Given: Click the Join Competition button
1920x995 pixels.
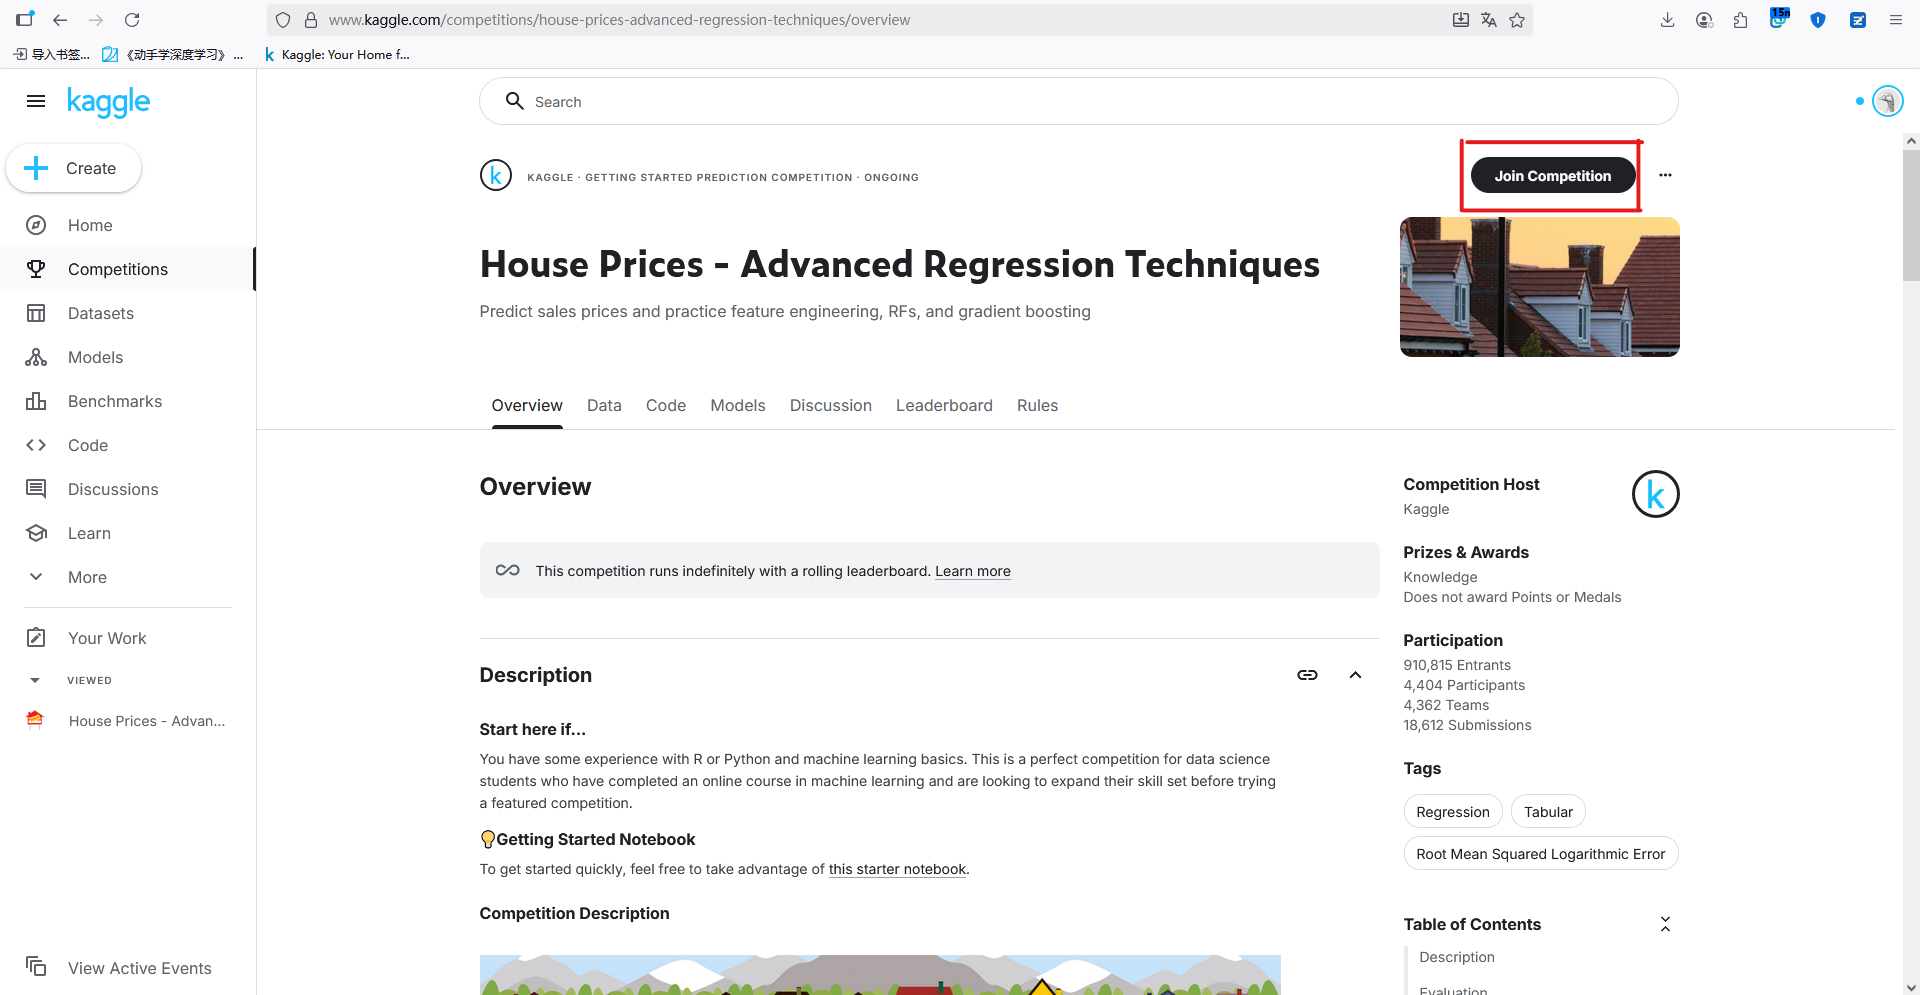Looking at the screenshot, I should point(1553,176).
